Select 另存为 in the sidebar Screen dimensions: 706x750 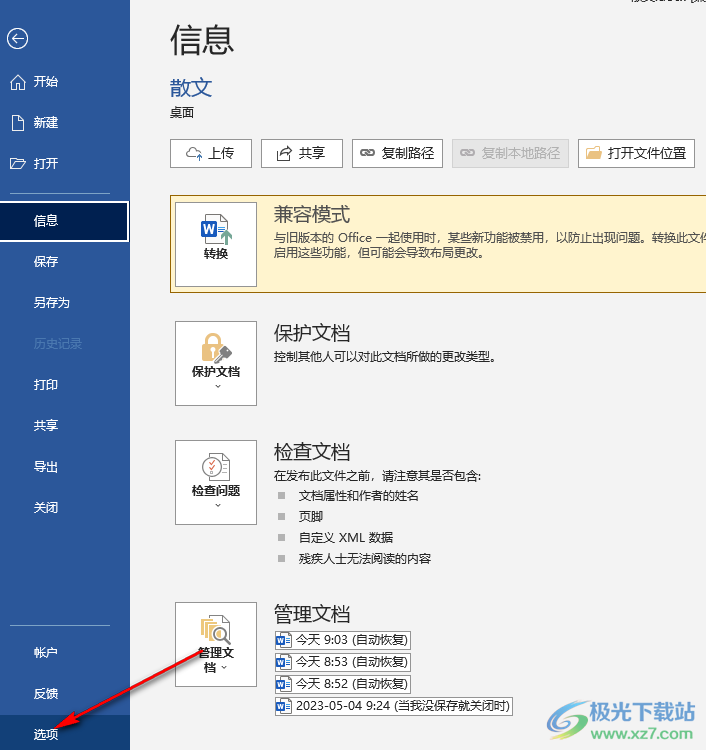pos(52,303)
